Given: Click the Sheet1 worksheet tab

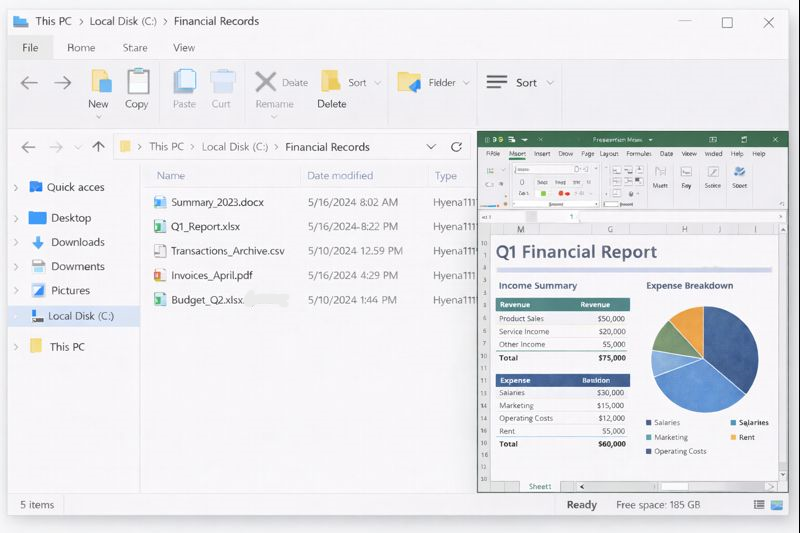Looking at the screenshot, I should click(540, 486).
